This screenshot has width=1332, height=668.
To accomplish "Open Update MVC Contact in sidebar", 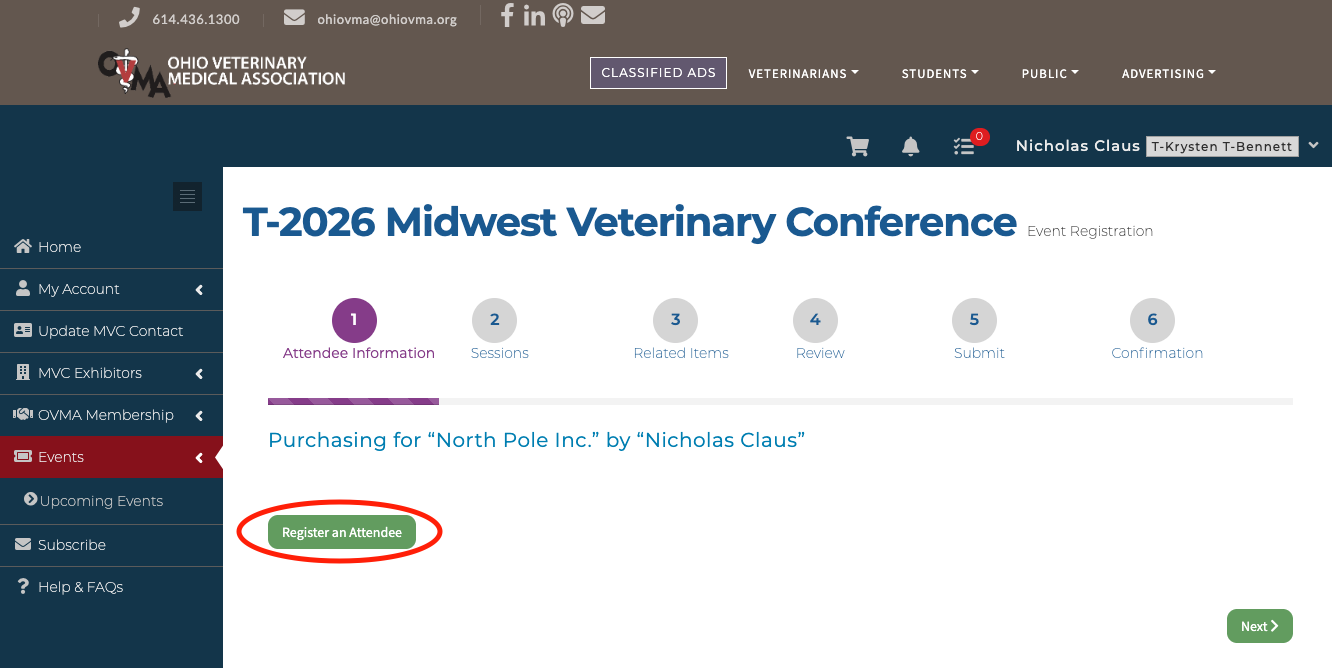I will coord(111,331).
